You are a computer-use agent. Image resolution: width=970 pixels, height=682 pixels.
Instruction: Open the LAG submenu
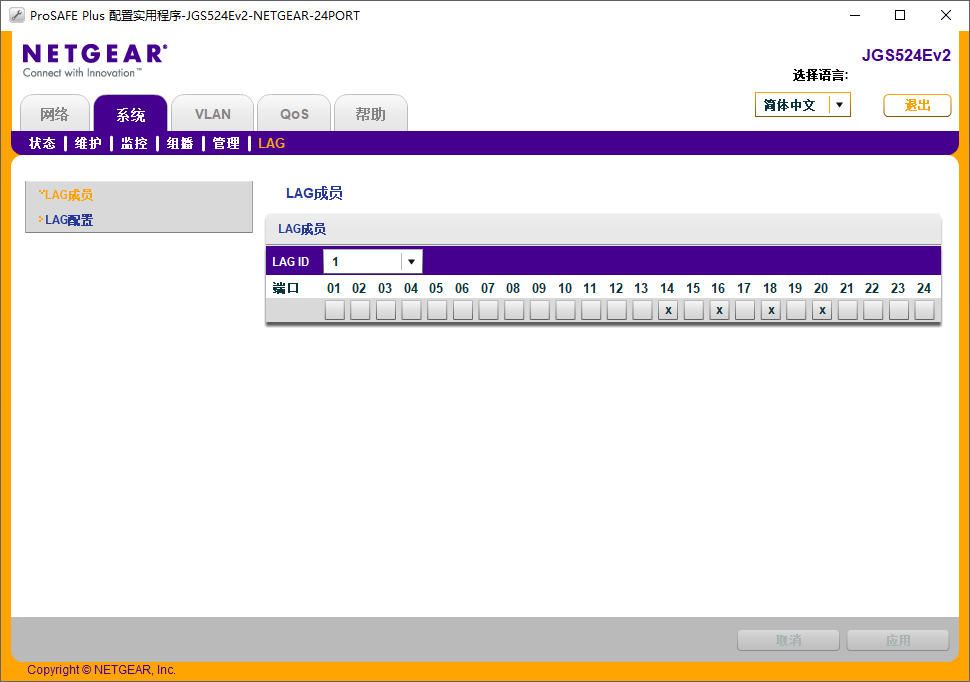(272, 144)
